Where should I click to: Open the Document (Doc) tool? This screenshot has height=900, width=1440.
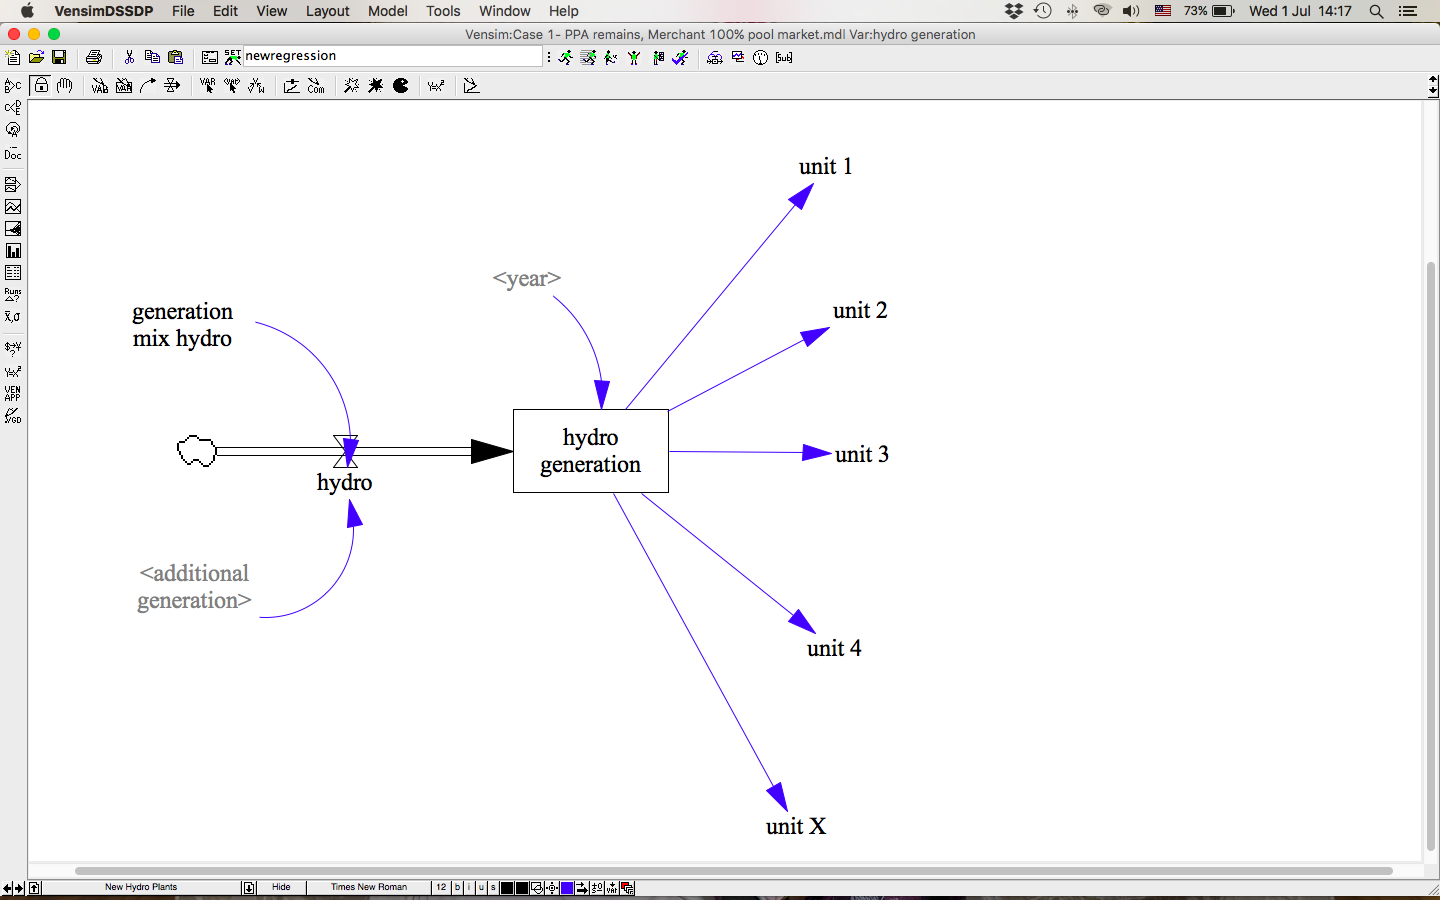coord(13,154)
